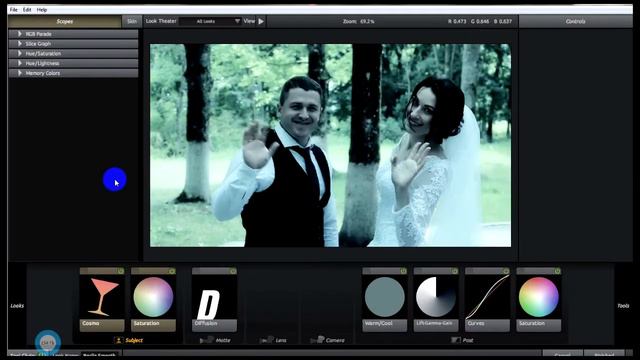Toggle power on the Curves tool
The width and height of the screenshot is (640, 360).
506,271
